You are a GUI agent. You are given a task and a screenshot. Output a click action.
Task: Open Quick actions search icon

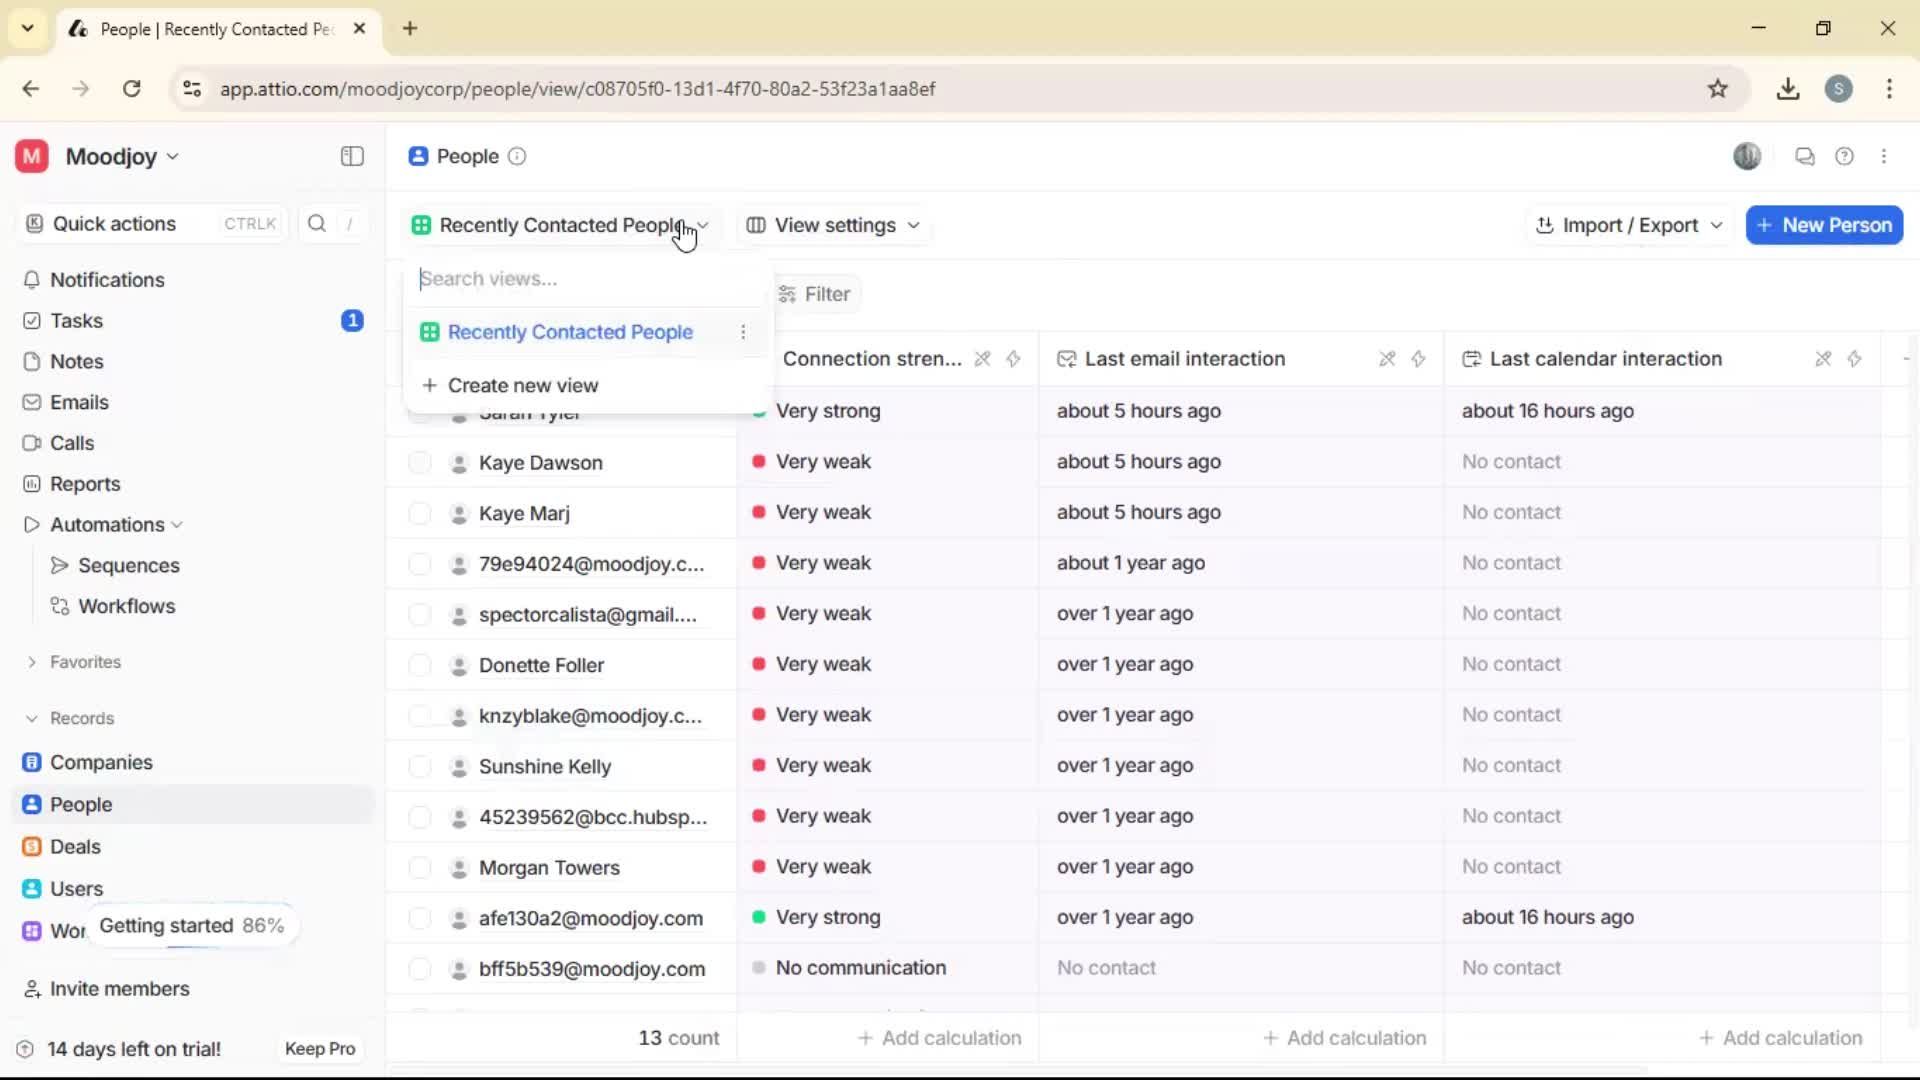point(316,223)
